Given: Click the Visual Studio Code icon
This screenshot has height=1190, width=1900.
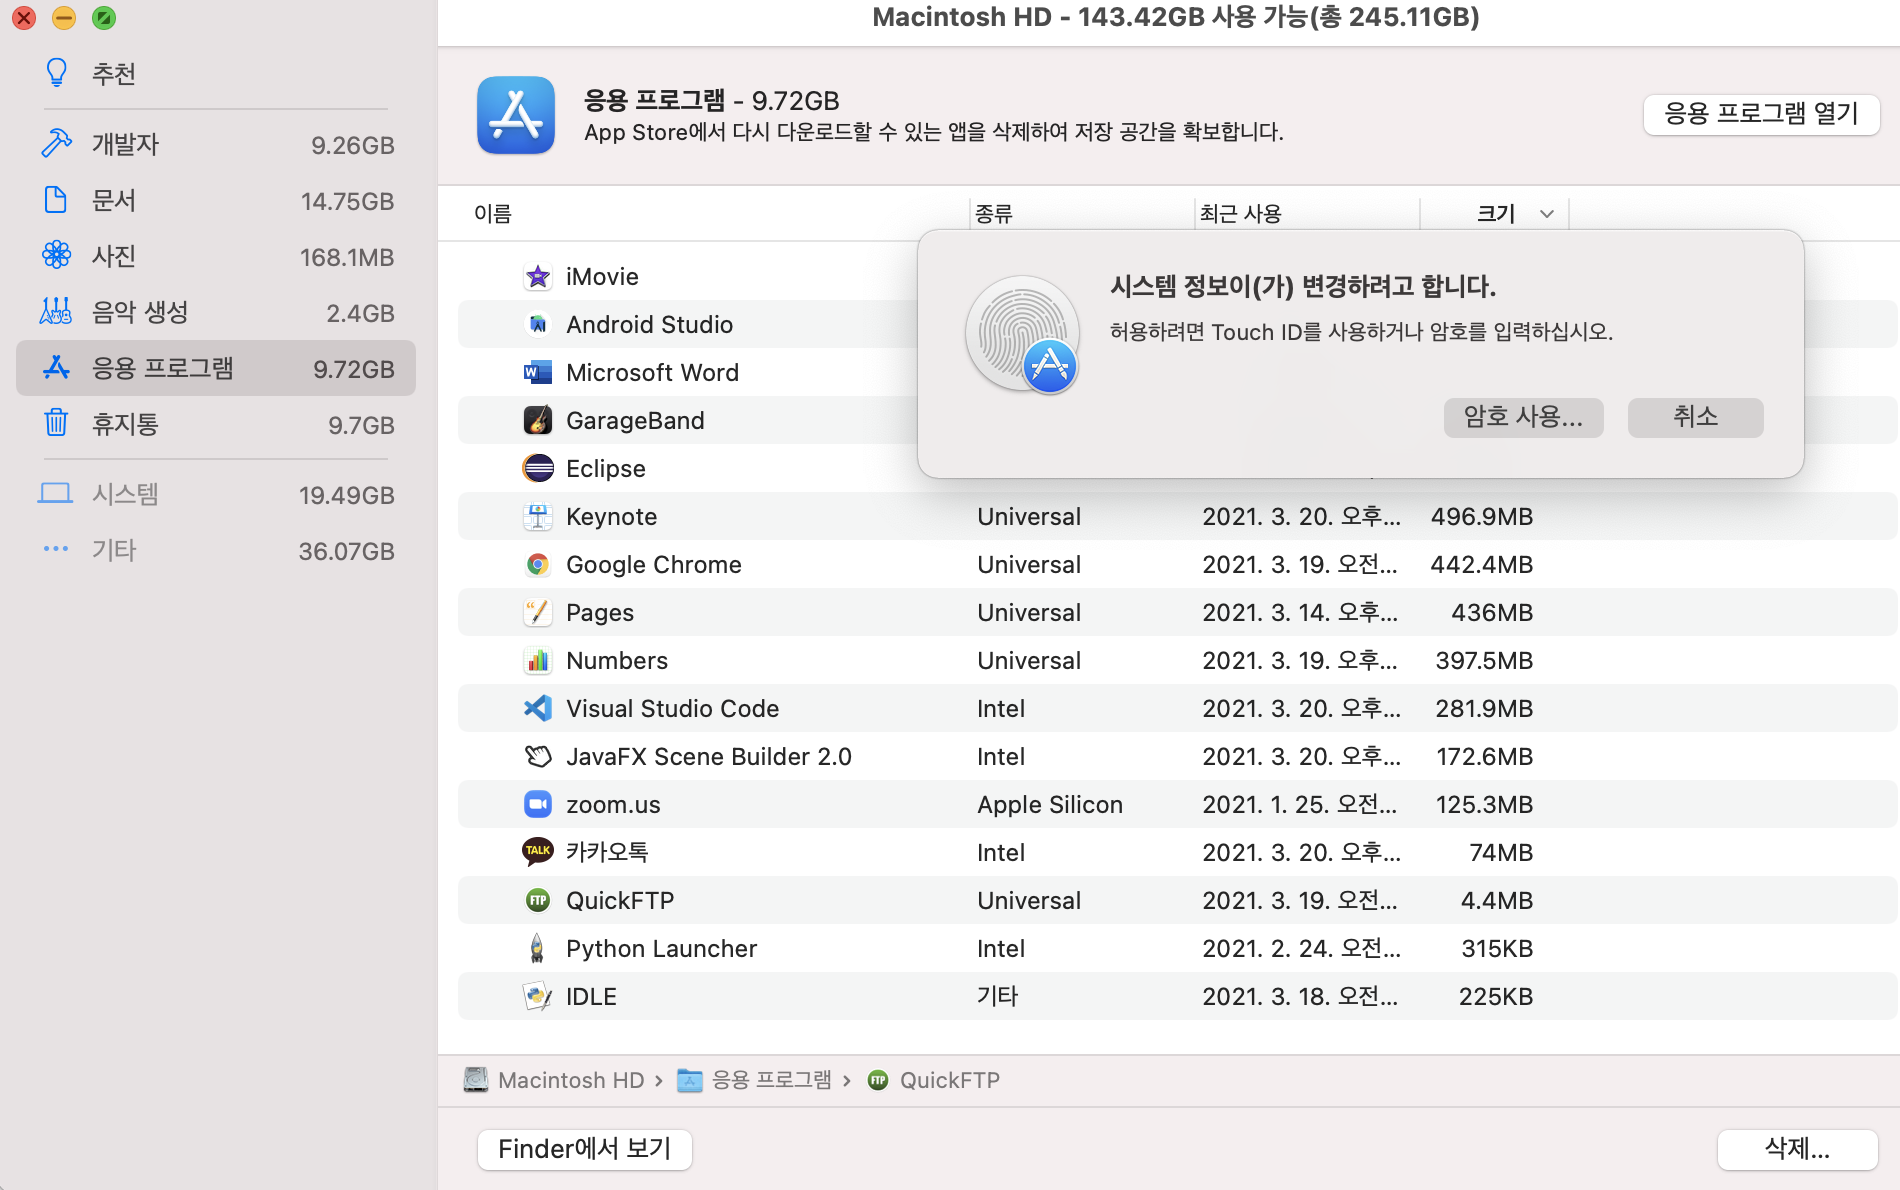Looking at the screenshot, I should coord(538,709).
